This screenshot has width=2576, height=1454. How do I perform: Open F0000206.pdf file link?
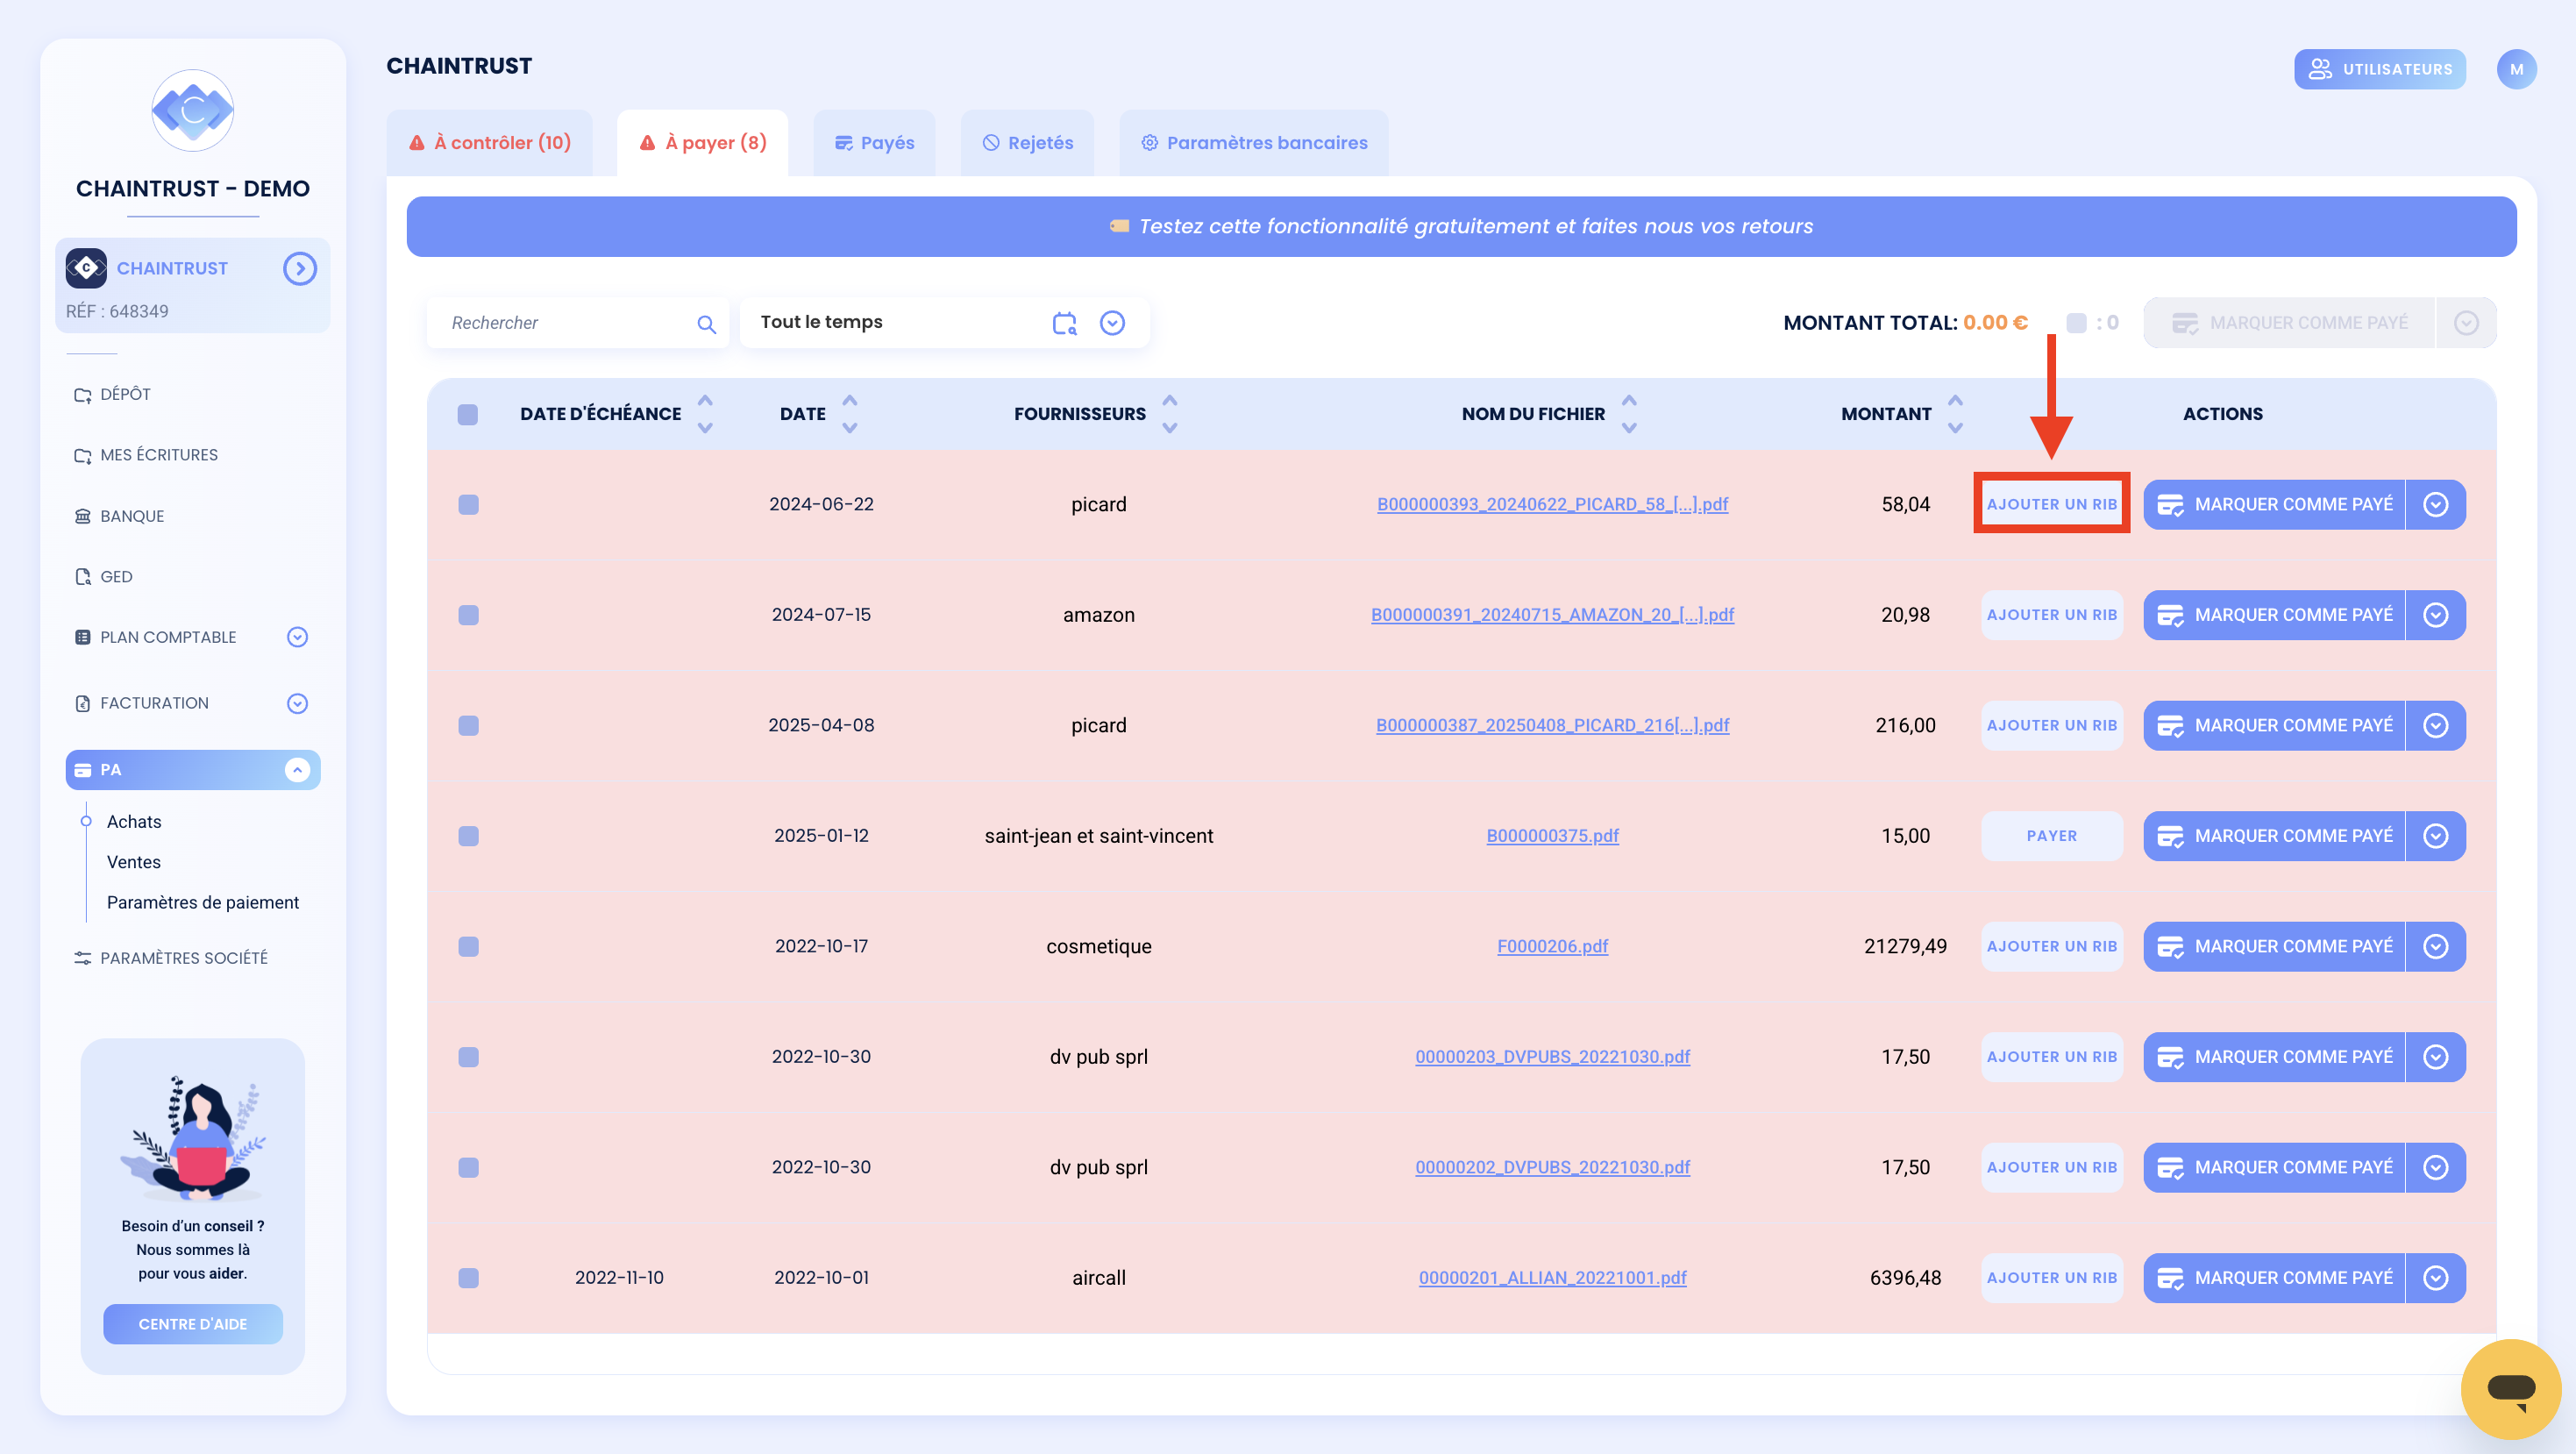pyautogui.click(x=1552, y=946)
